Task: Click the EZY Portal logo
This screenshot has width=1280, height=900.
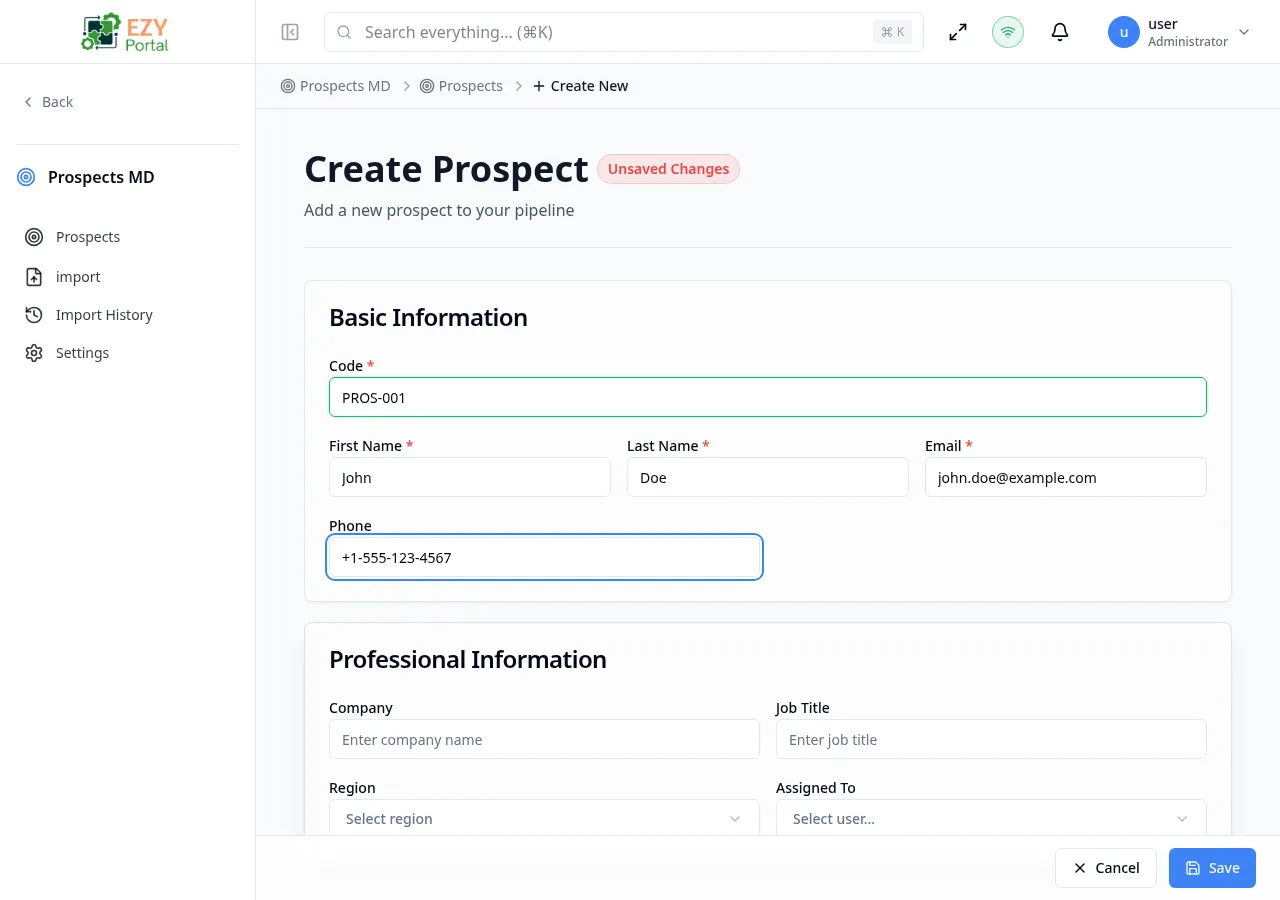Action: coord(124,31)
